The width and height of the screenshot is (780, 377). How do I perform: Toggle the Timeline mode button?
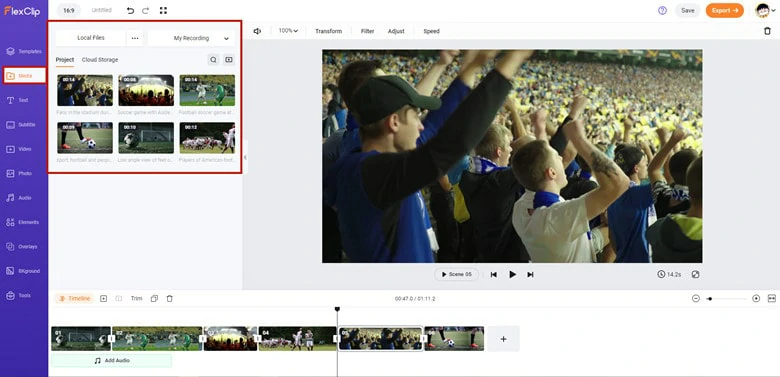click(x=74, y=298)
